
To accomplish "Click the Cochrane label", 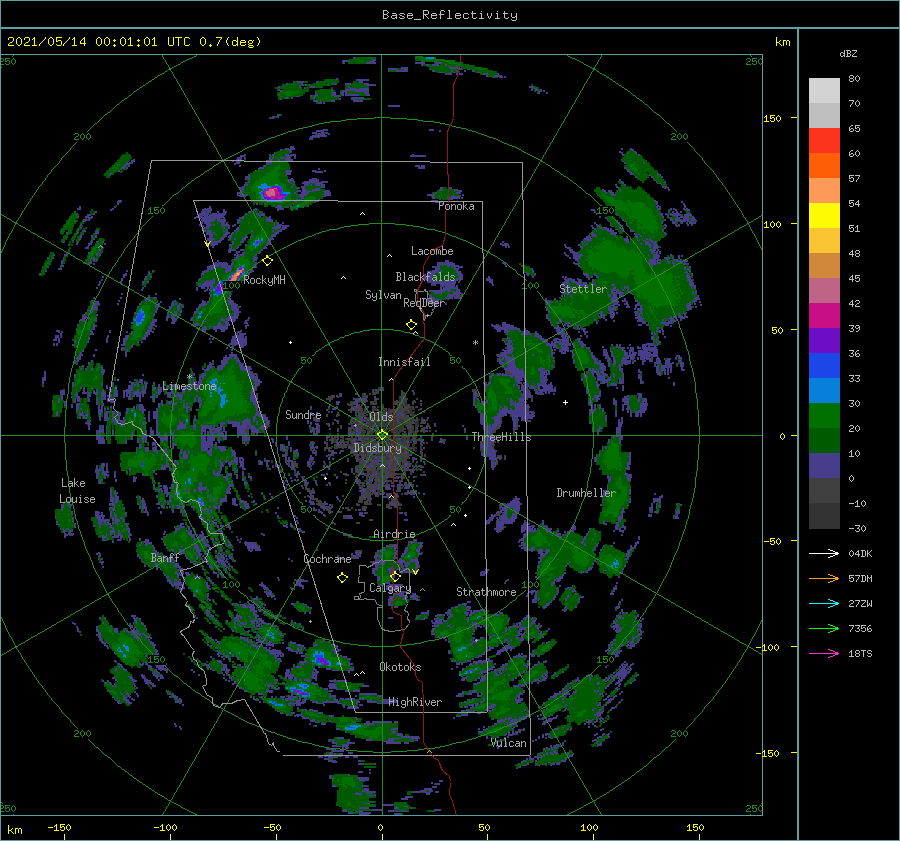I will pyautogui.click(x=327, y=559).
